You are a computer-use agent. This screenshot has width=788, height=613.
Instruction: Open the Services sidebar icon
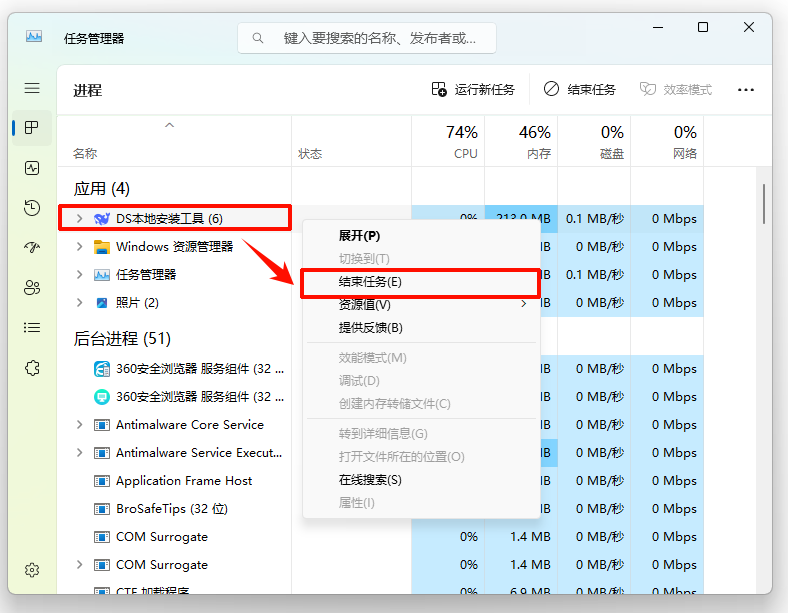32,368
